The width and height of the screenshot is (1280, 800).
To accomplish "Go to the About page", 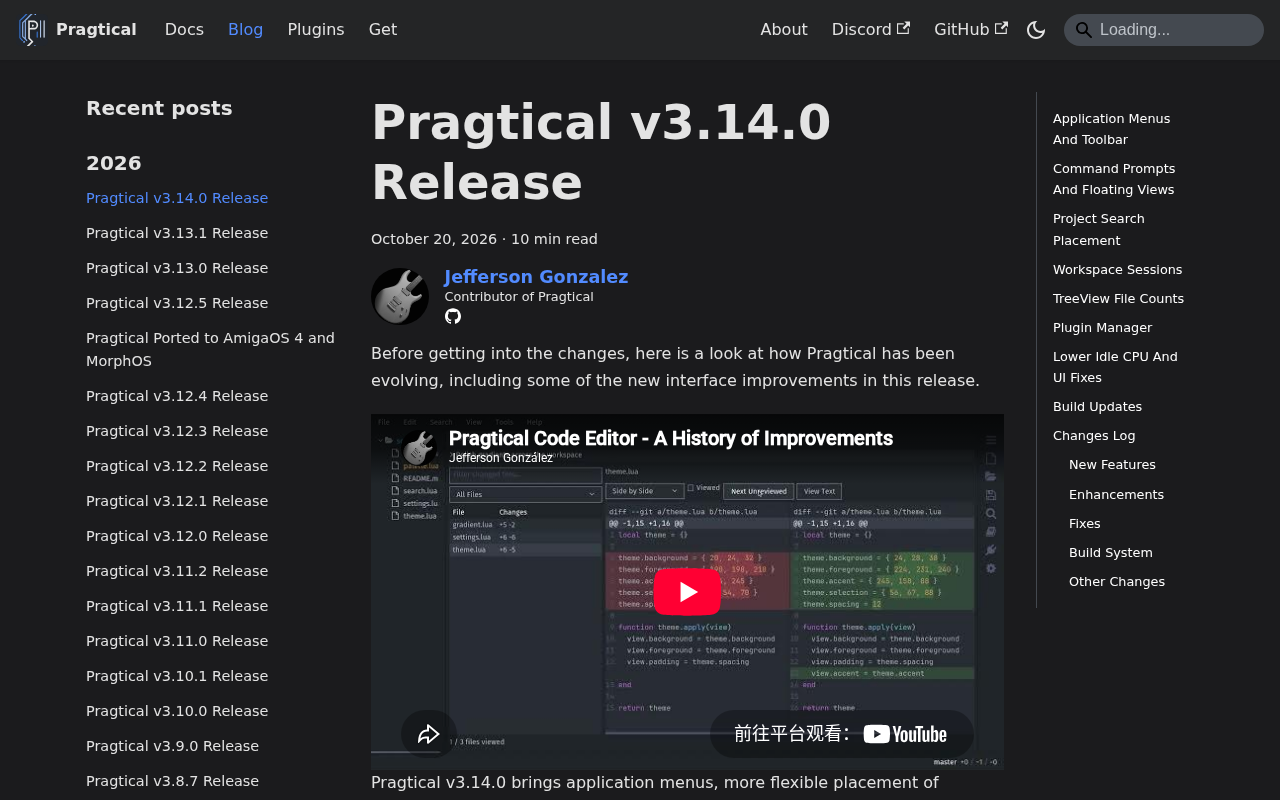I will click(784, 30).
